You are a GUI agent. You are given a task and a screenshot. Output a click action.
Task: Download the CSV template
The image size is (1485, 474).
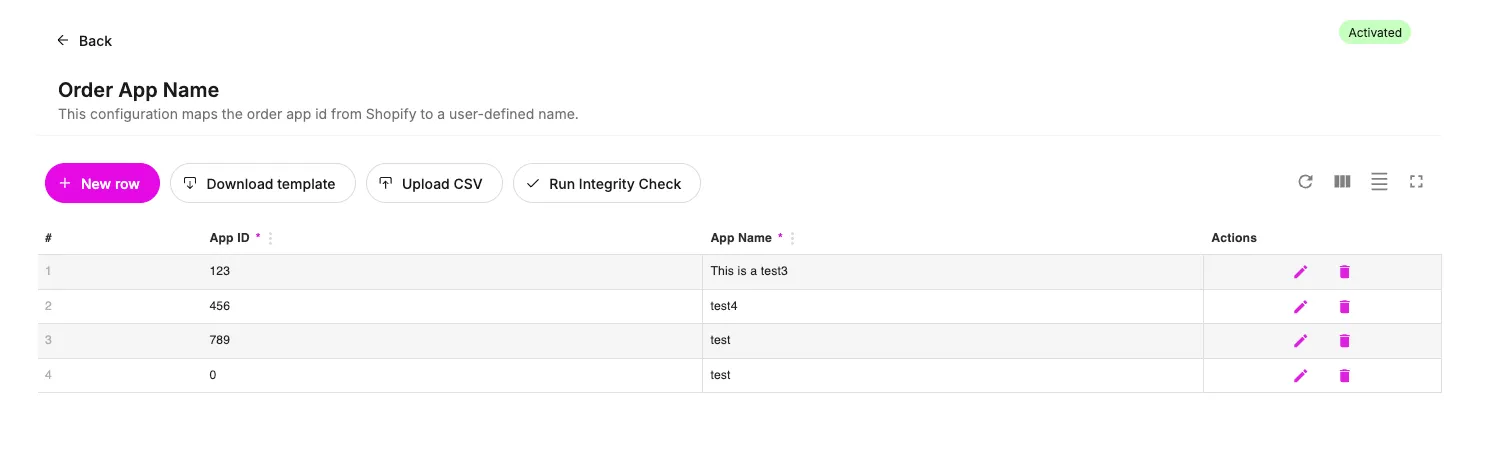[263, 183]
